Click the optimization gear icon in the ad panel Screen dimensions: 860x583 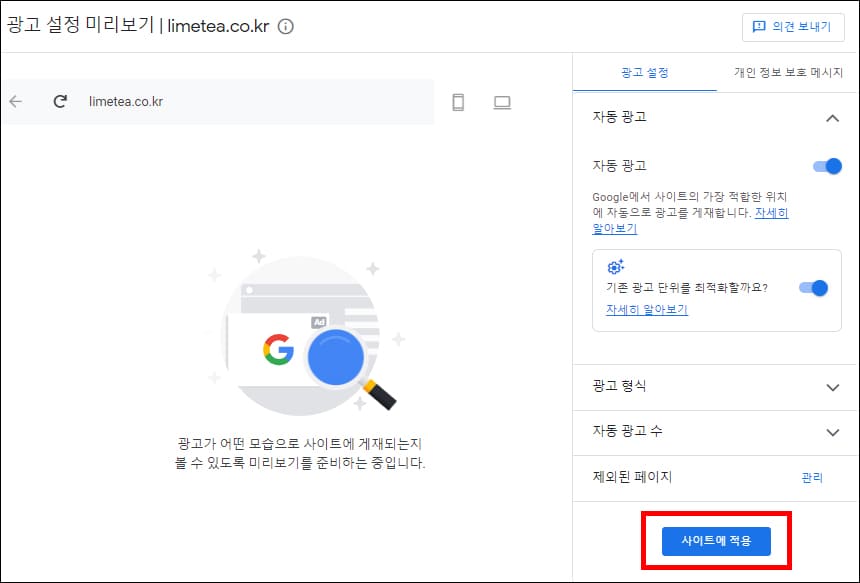616,266
